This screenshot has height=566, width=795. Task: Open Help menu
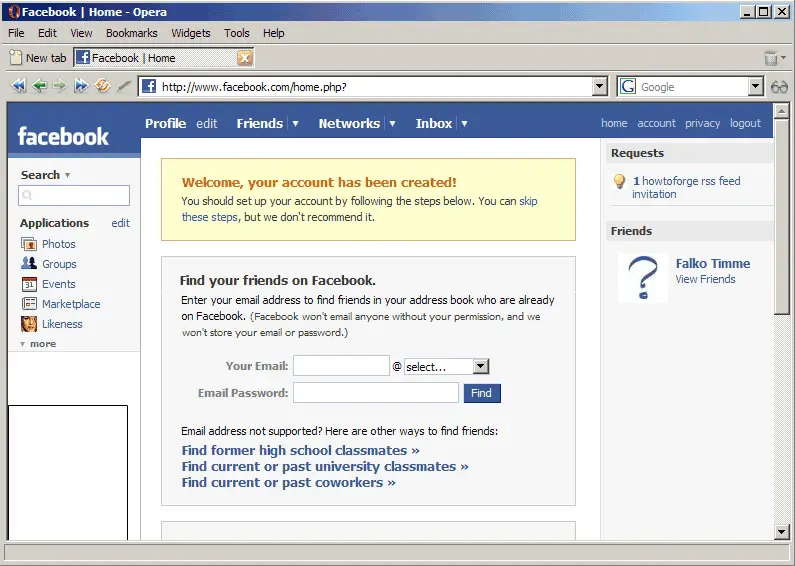click(274, 33)
